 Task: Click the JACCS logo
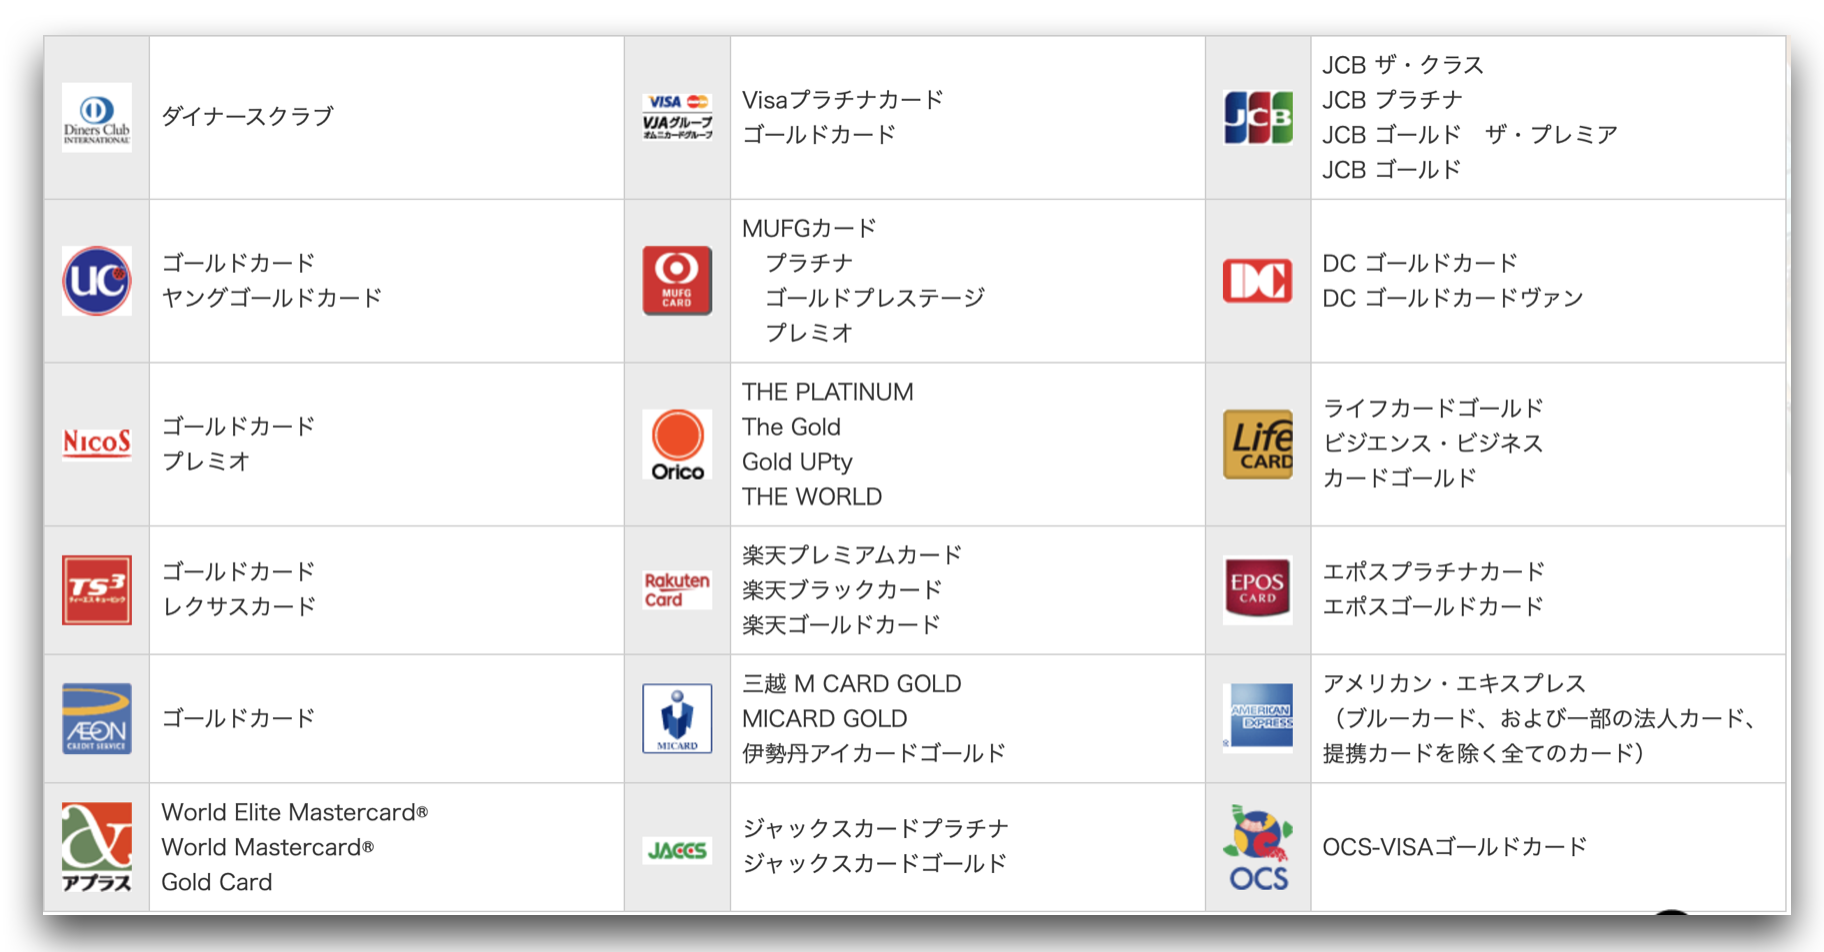[x=677, y=851]
